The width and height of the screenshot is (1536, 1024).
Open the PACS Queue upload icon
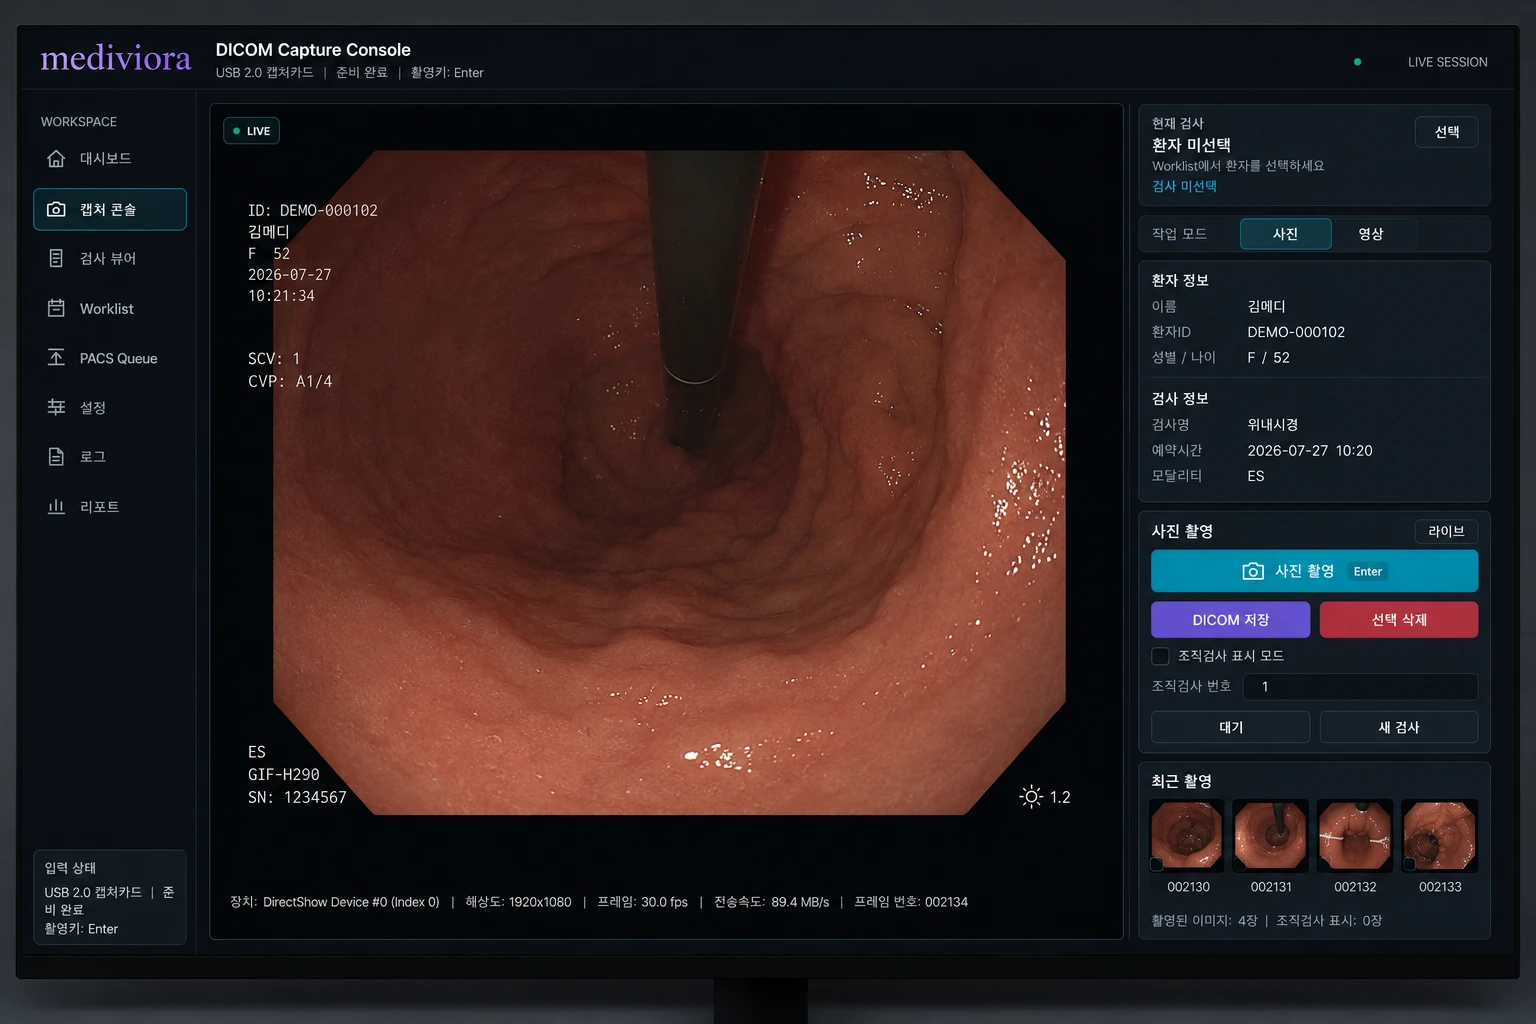point(56,358)
